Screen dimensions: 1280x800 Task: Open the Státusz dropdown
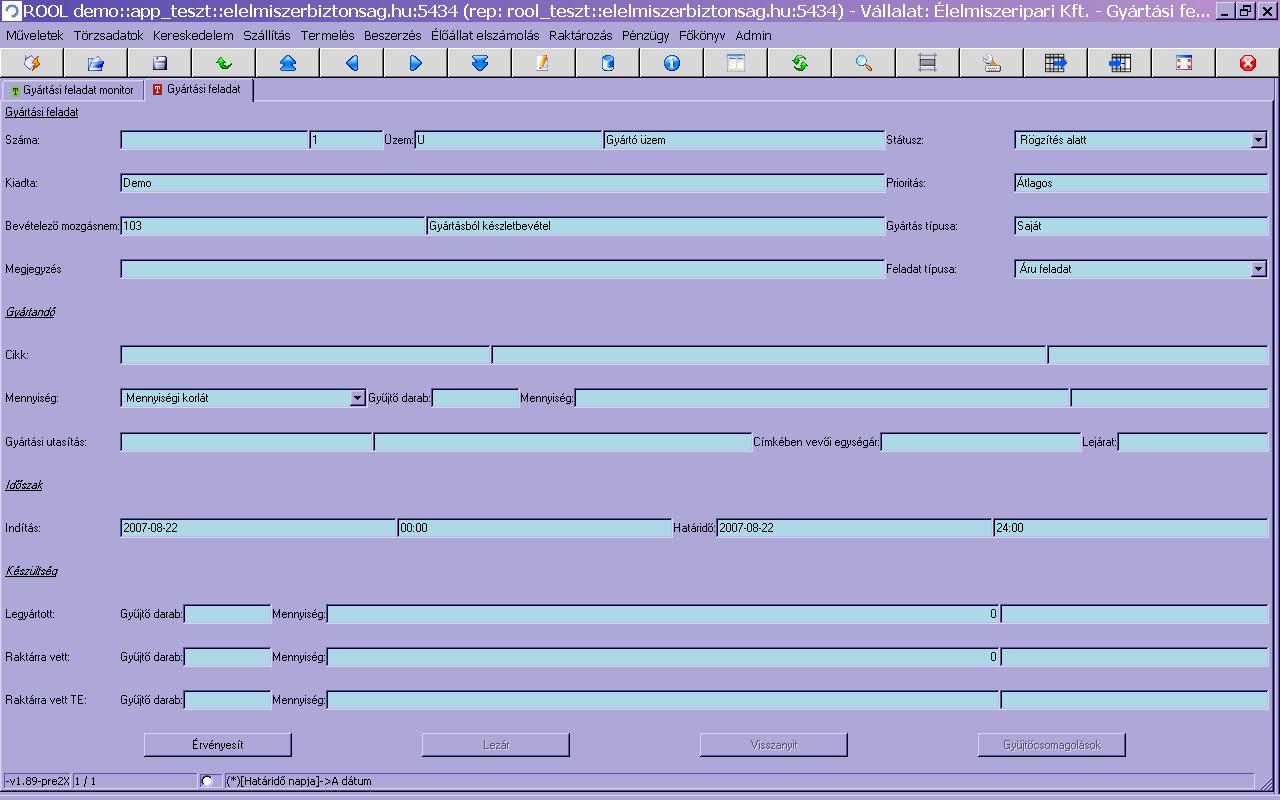pyautogui.click(x=1258, y=141)
